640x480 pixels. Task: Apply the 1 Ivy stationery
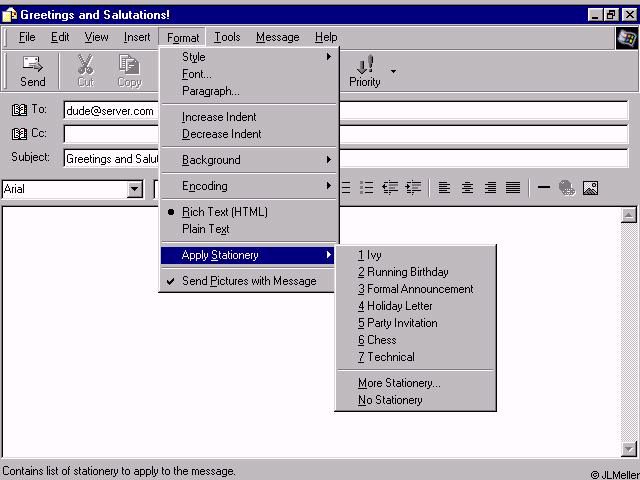(416, 255)
